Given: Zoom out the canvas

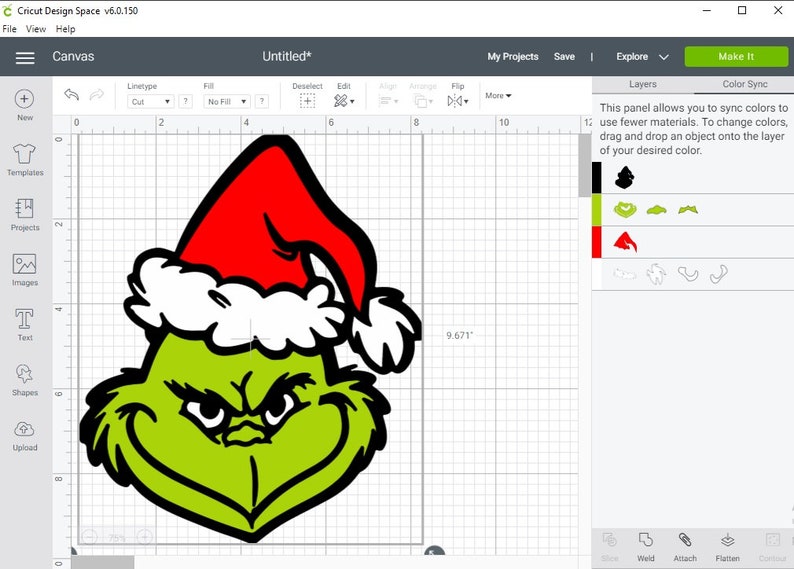Looking at the screenshot, I should tap(89, 537).
